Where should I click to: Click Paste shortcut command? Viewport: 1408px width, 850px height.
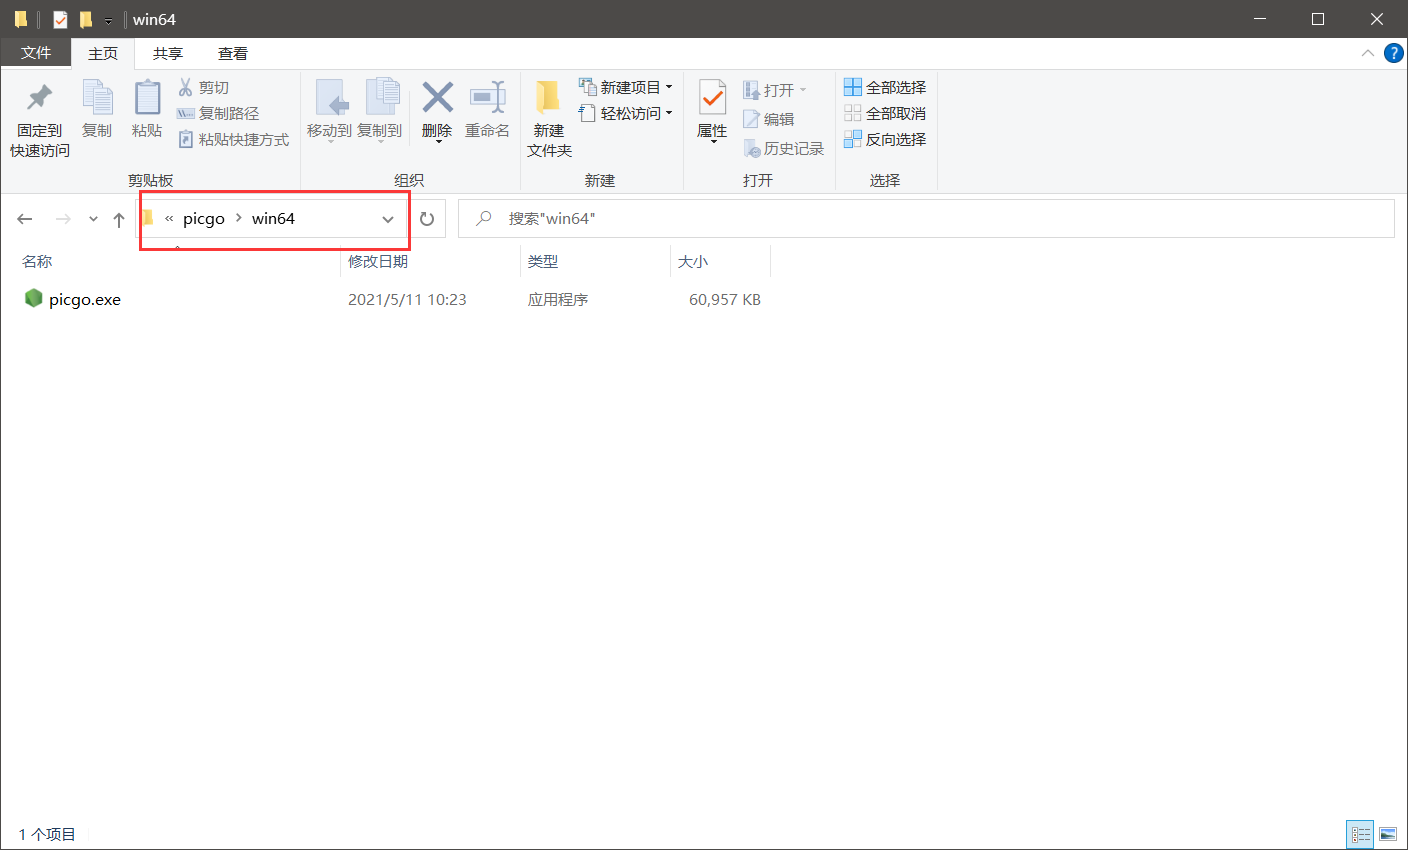point(233,140)
